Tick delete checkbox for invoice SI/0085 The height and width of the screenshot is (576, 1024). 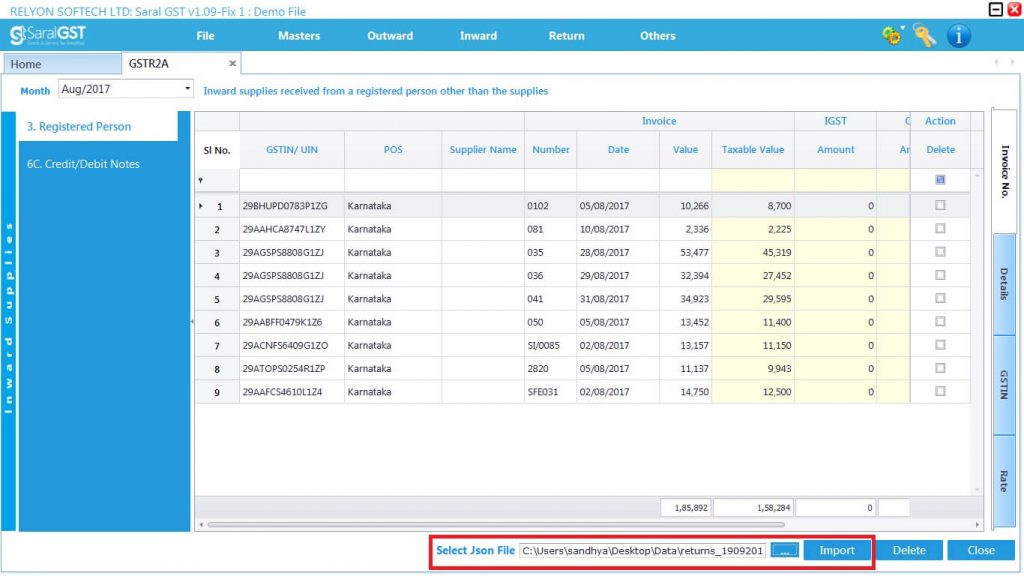coord(940,345)
